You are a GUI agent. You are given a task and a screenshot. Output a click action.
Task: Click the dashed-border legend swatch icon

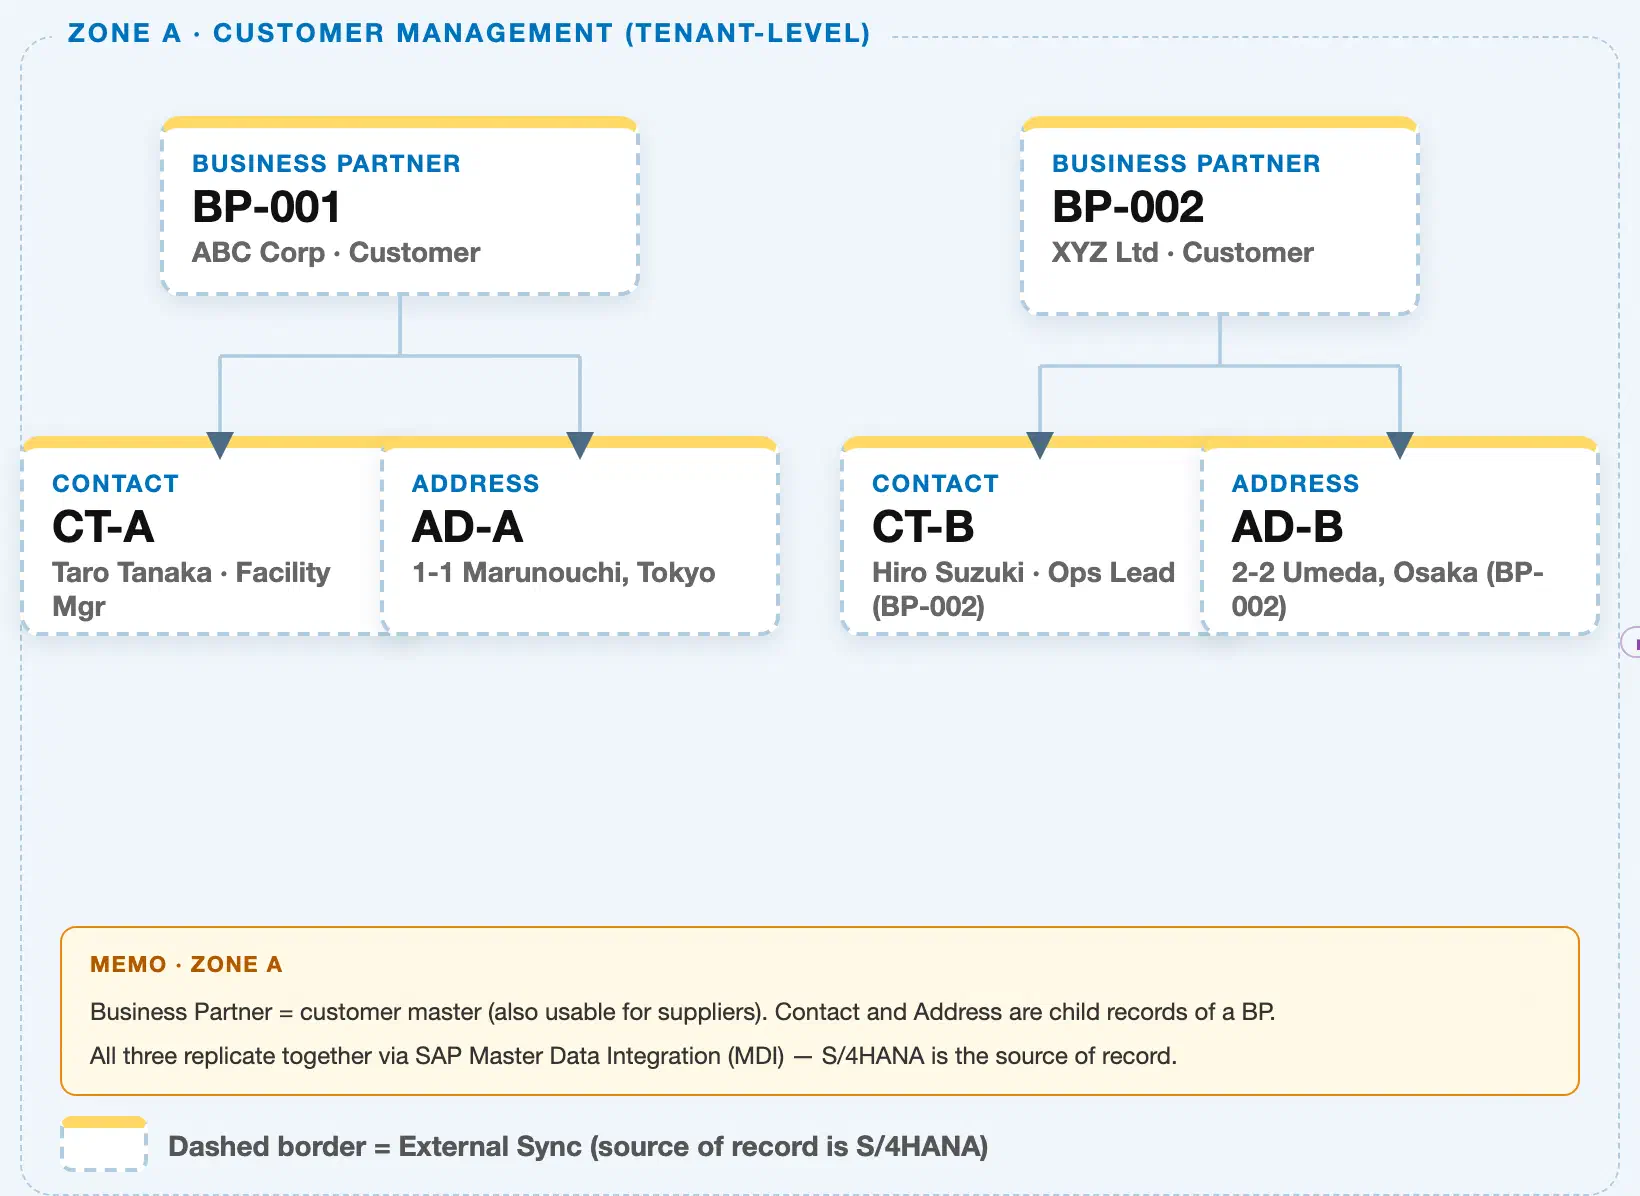point(104,1144)
